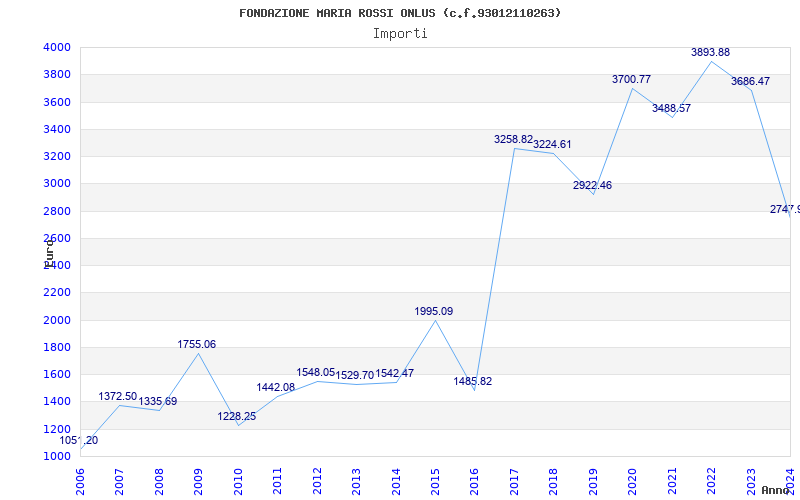The image size is (800, 500).
Task: Select data label 3700.77
Action: coord(632,80)
